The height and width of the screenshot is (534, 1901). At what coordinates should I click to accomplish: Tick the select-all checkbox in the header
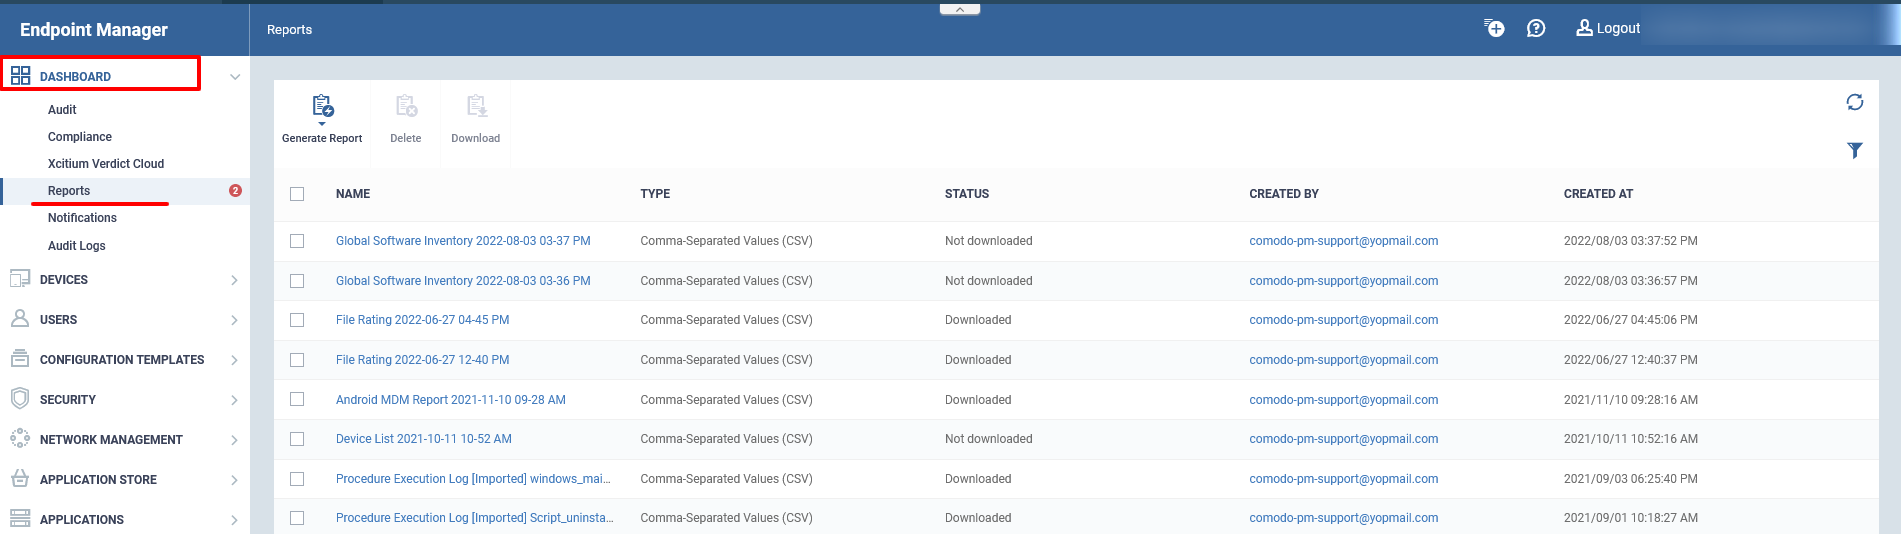pyautogui.click(x=297, y=194)
